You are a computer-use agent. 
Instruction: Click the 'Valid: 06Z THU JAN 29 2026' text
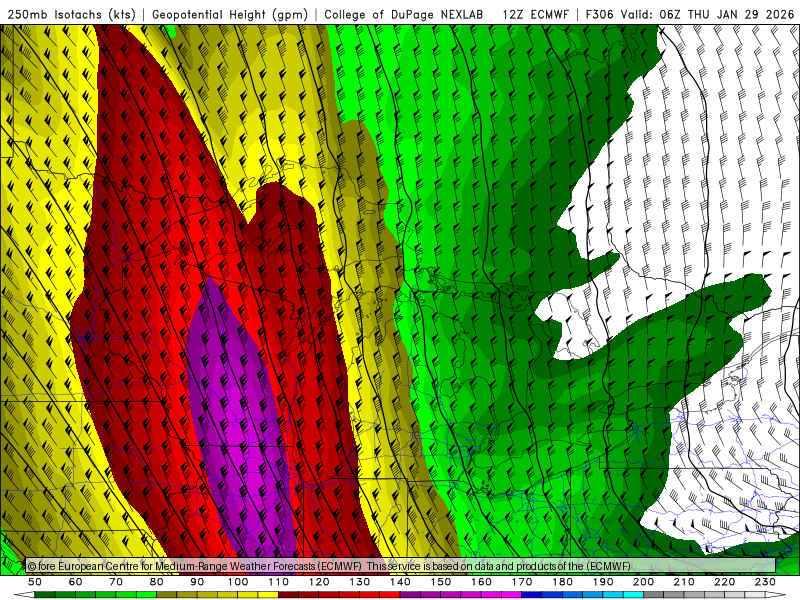click(x=708, y=14)
